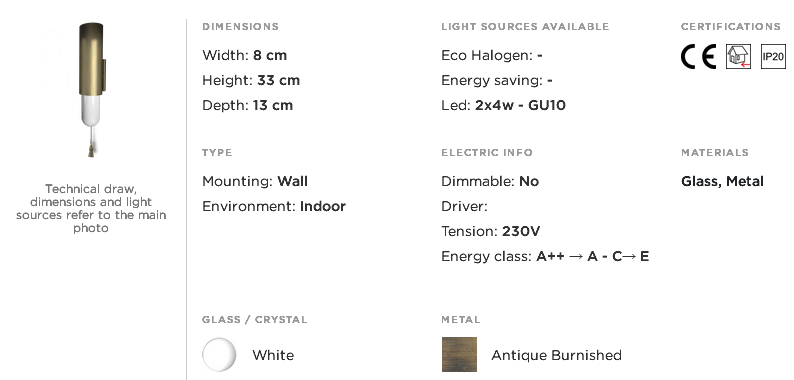Click the Dimensions section heading
This screenshot has height=380, width=794.
[x=241, y=26]
